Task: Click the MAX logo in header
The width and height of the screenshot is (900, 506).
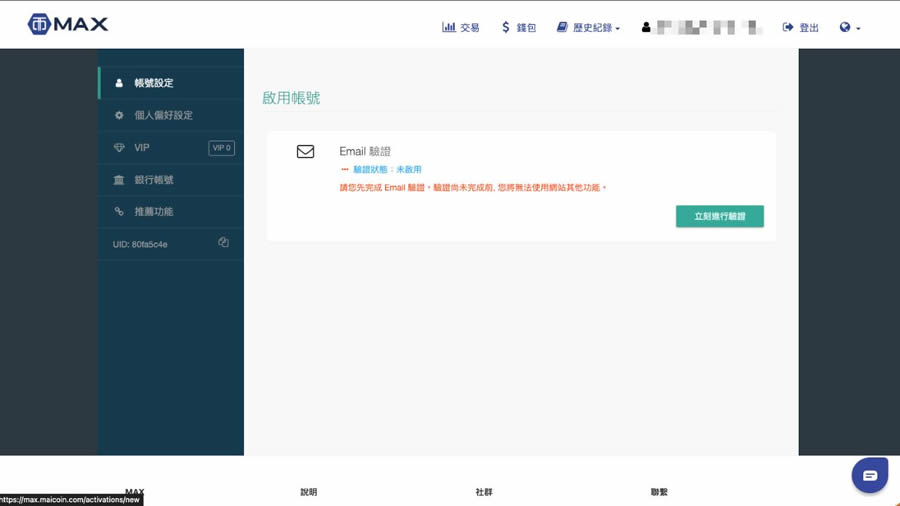Action: 68,25
